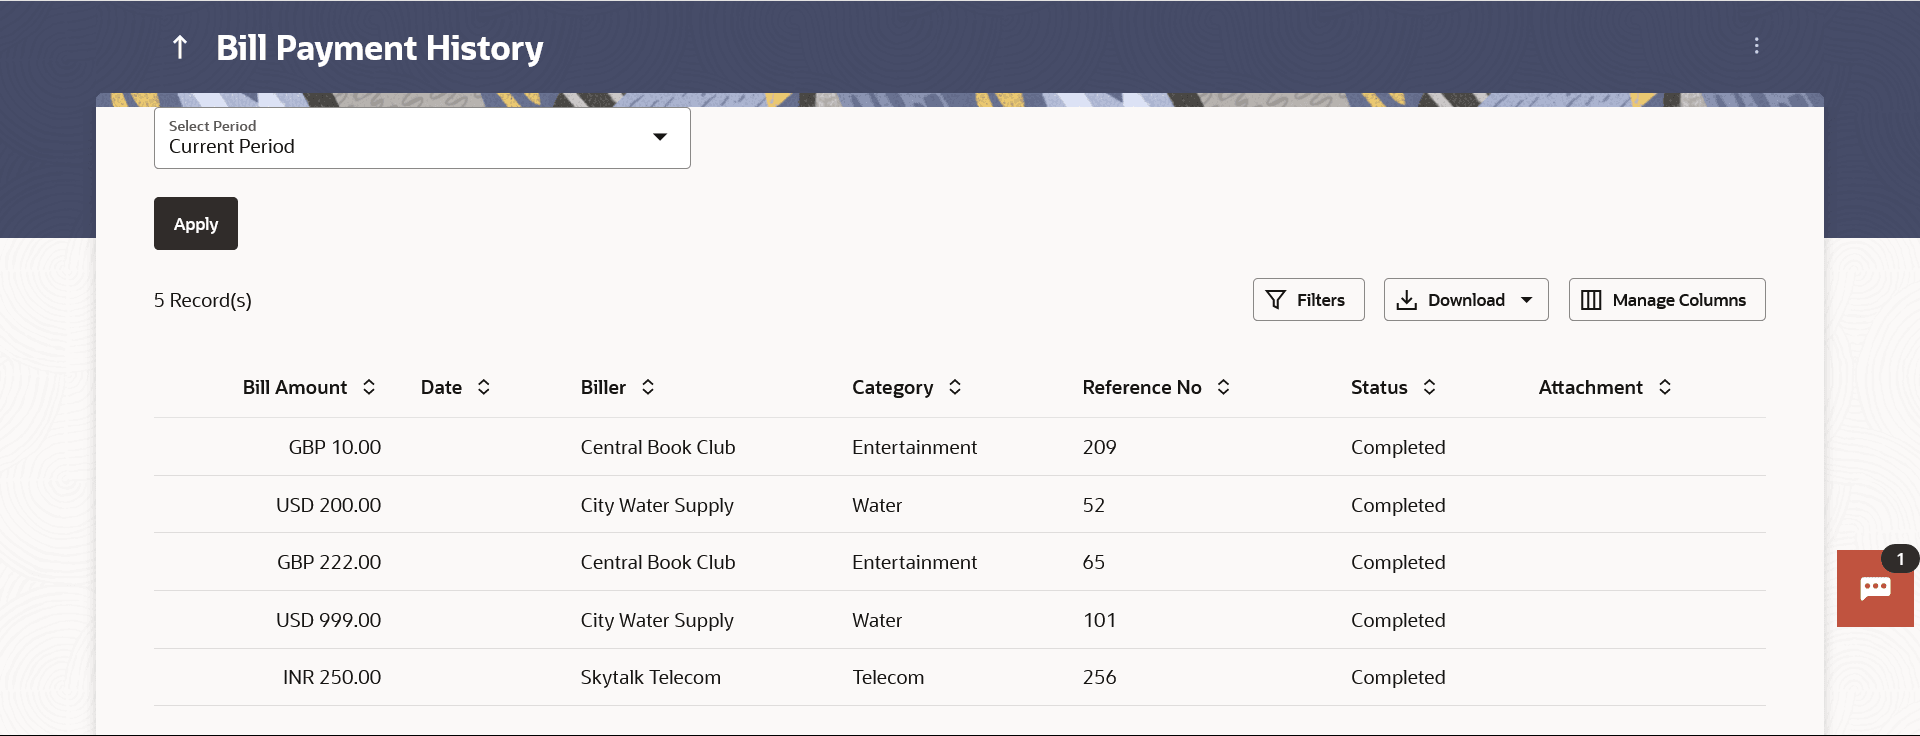
Task: Select the GBP 222.00 payment row
Action: [x=329, y=562]
